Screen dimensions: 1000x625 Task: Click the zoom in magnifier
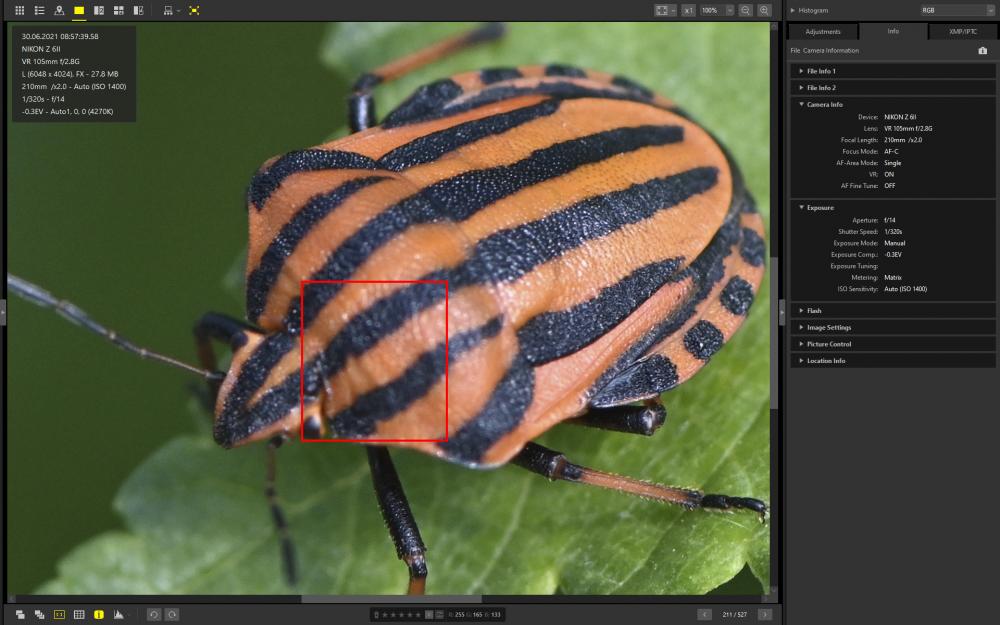(764, 10)
